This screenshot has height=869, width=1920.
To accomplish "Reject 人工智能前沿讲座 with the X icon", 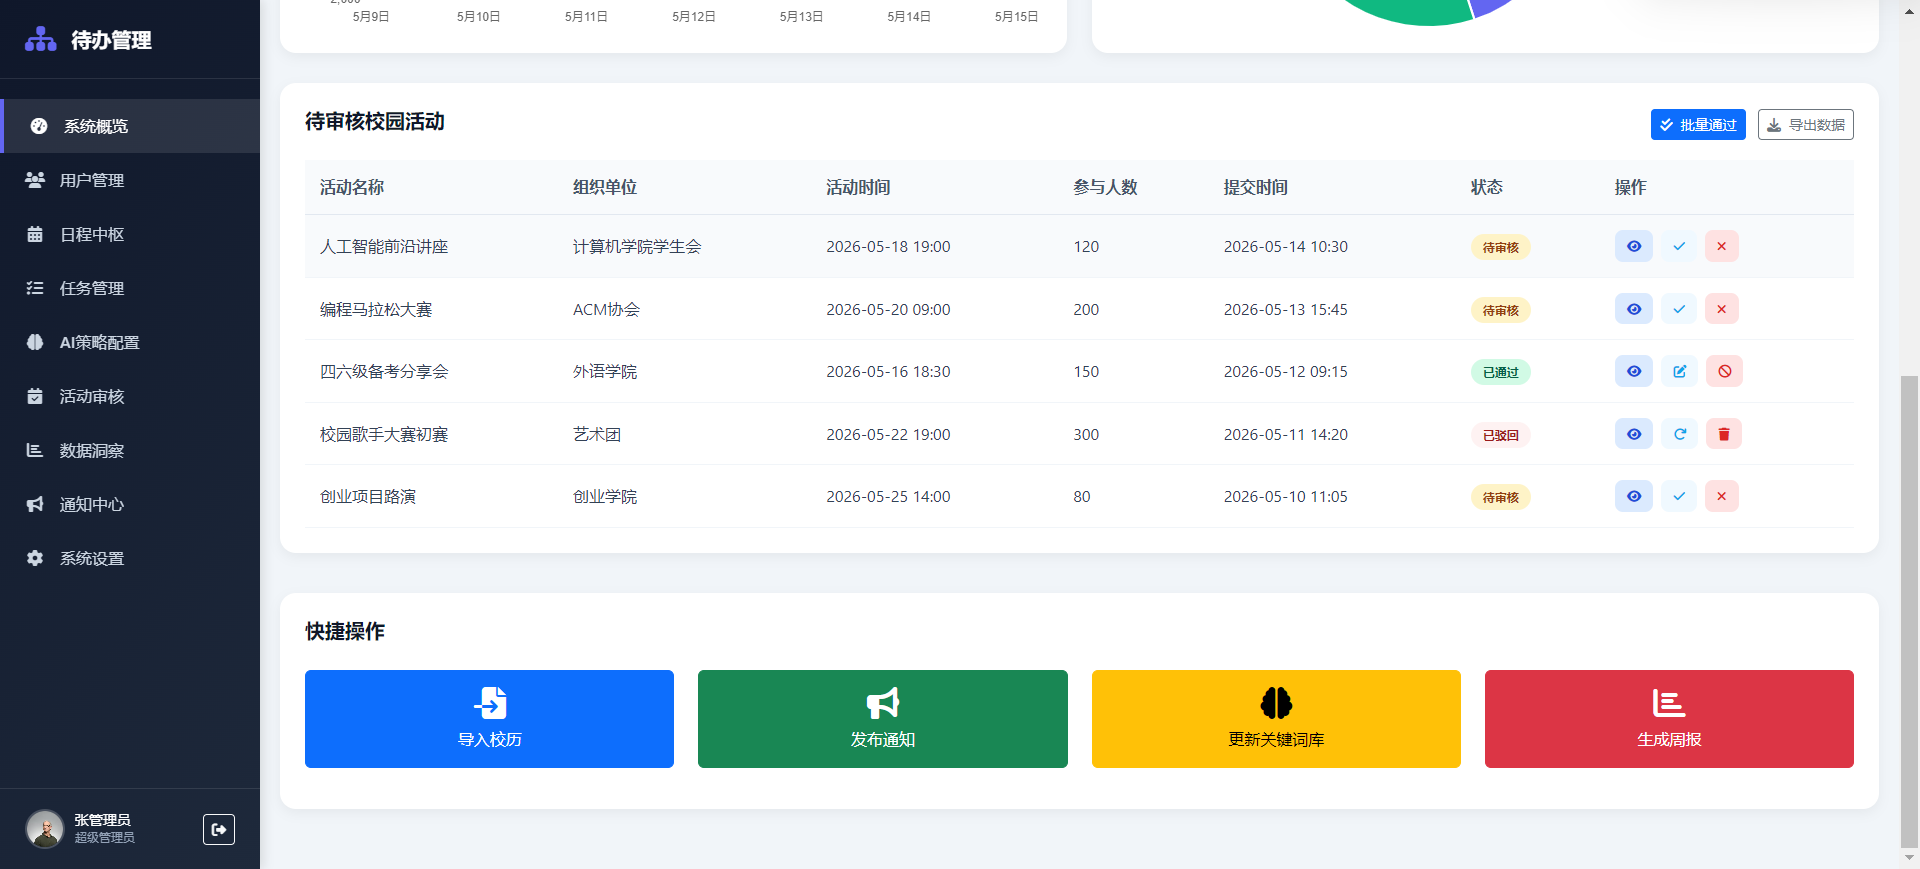I will [x=1721, y=246].
